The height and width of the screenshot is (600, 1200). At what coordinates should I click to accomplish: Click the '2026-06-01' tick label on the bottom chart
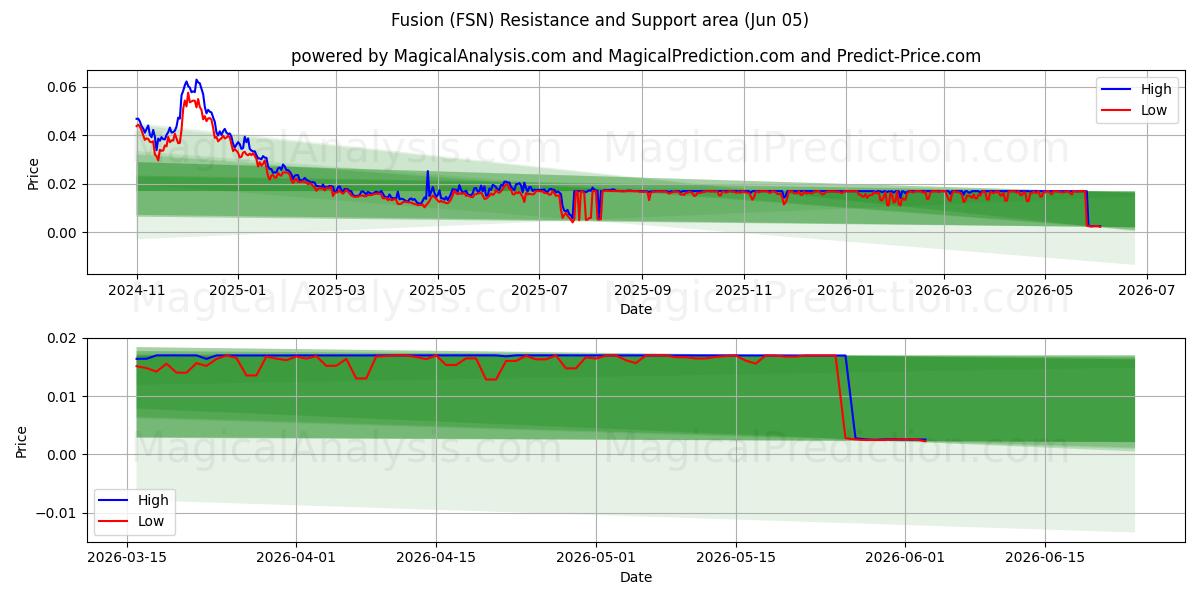[906, 557]
